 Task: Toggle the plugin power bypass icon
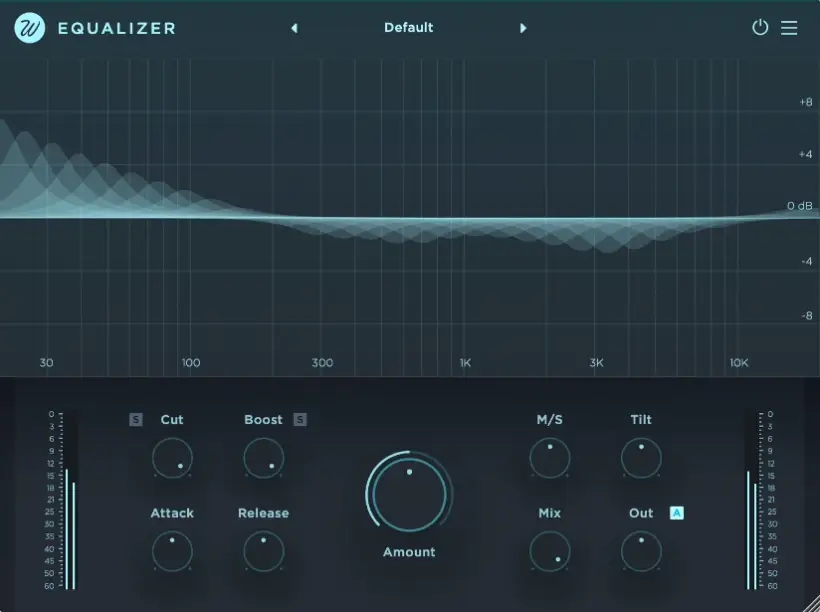pyautogui.click(x=760, y=27)
